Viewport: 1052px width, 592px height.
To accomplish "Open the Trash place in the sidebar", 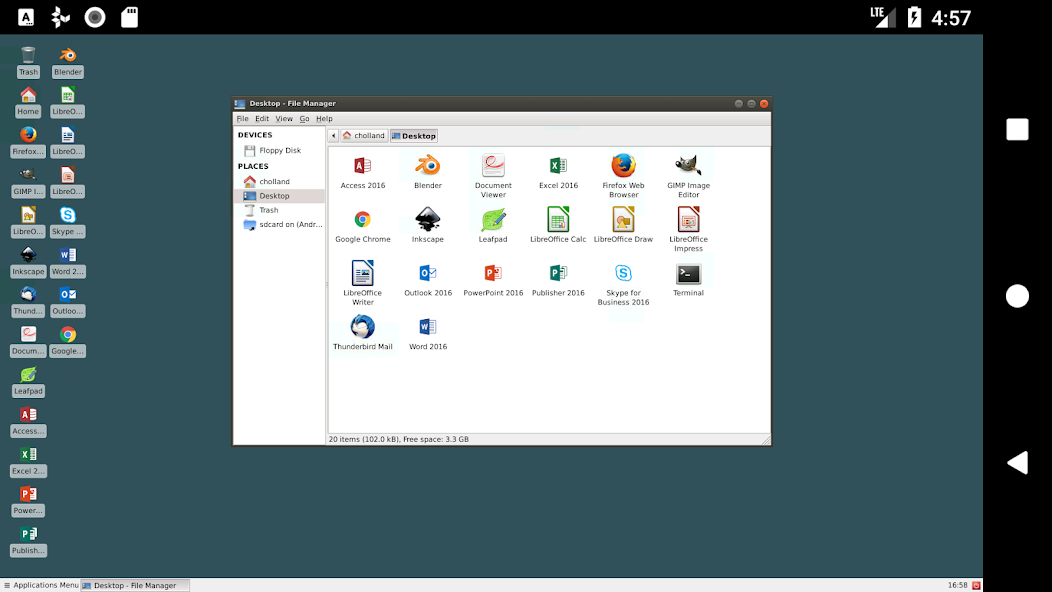I will (x=268, y=210).
